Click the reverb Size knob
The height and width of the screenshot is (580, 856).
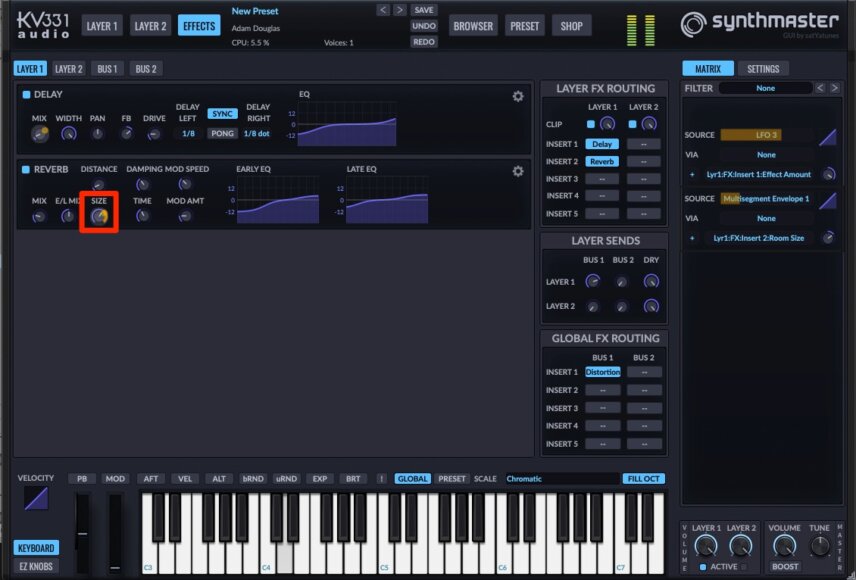[99, 217]
